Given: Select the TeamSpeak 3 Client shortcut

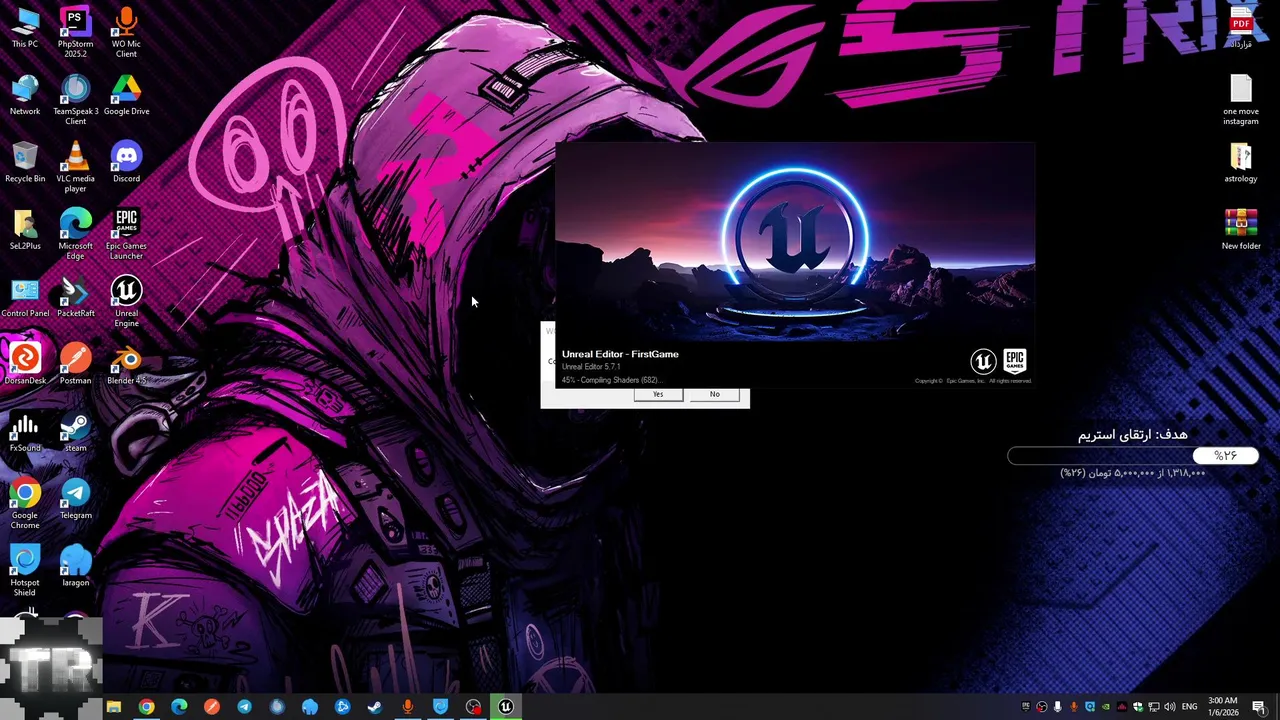Looking at the screenshot, I should [x=75, y=100].
